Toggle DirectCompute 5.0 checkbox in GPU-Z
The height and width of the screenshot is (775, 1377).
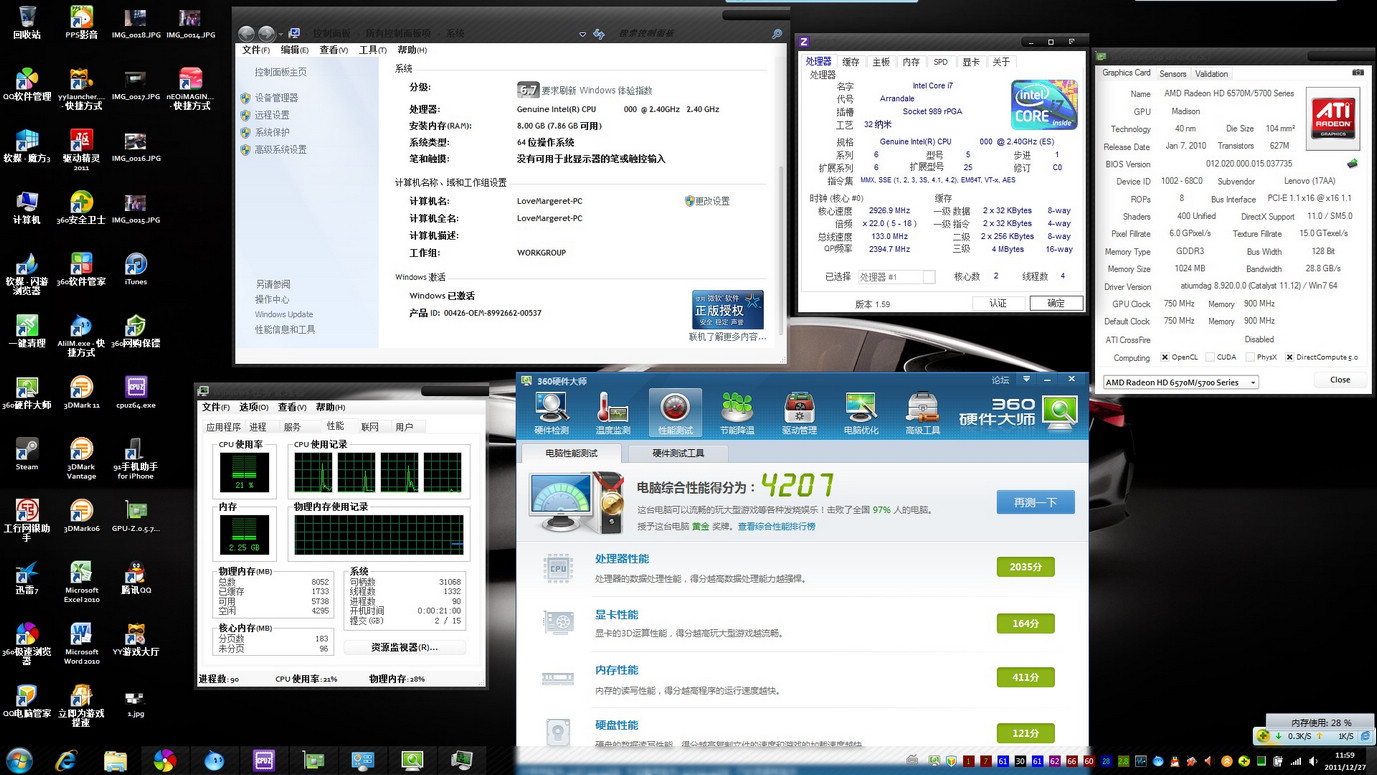pyautogui.click(x=1290, y=357)
